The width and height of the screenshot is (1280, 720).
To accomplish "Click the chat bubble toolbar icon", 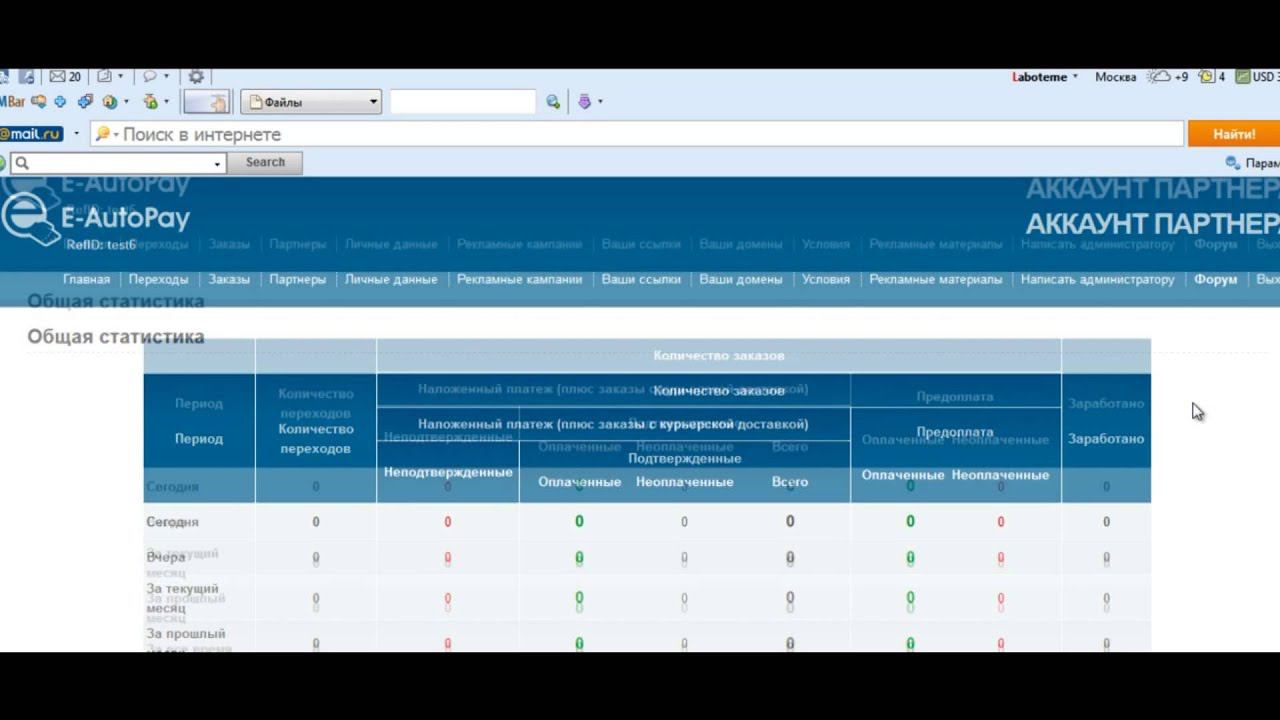I will tap(149, 77).
